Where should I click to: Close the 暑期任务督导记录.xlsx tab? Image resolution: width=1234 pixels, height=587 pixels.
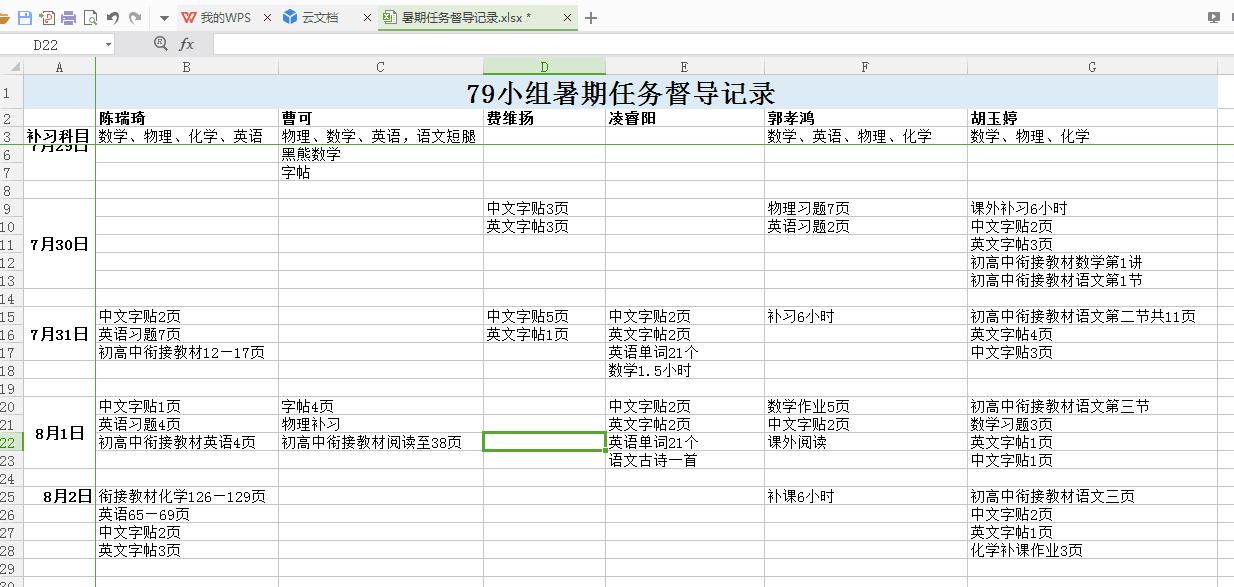(x=568, y=18)
